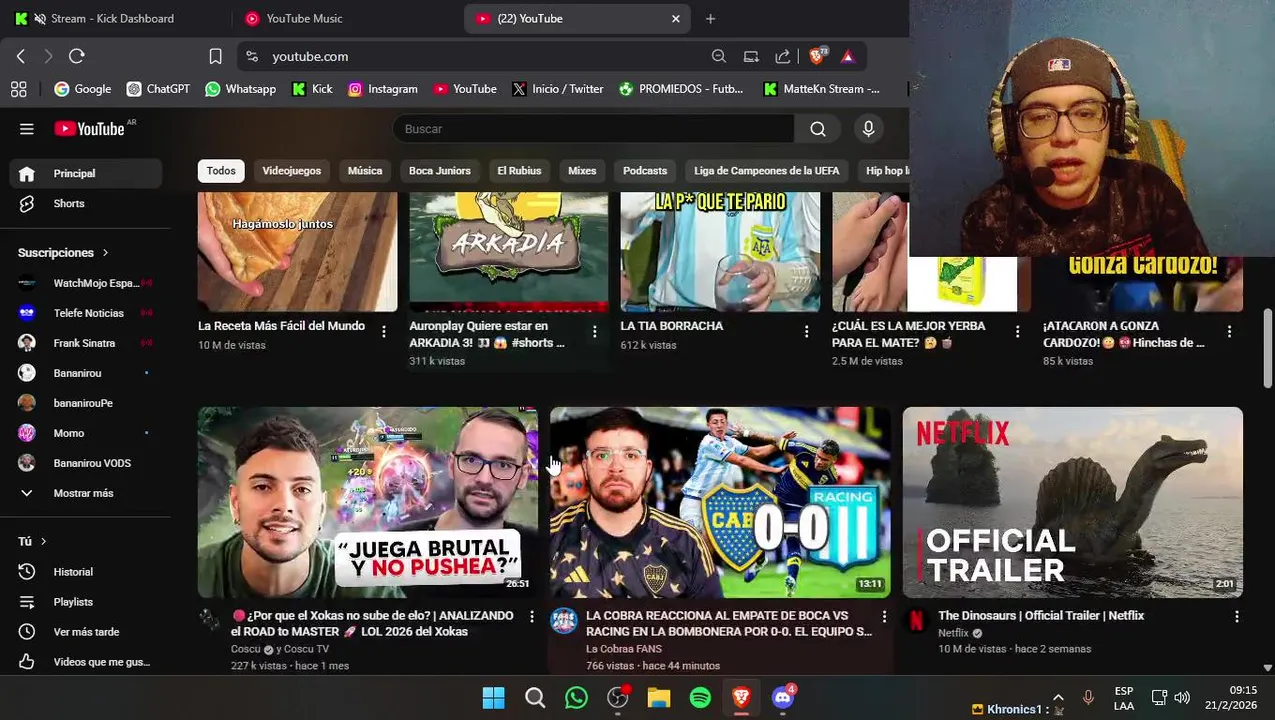Open options for Gonza Cardozo short
The height and width of the screenshot is (720, 1275).
[x=1229, y=331]
